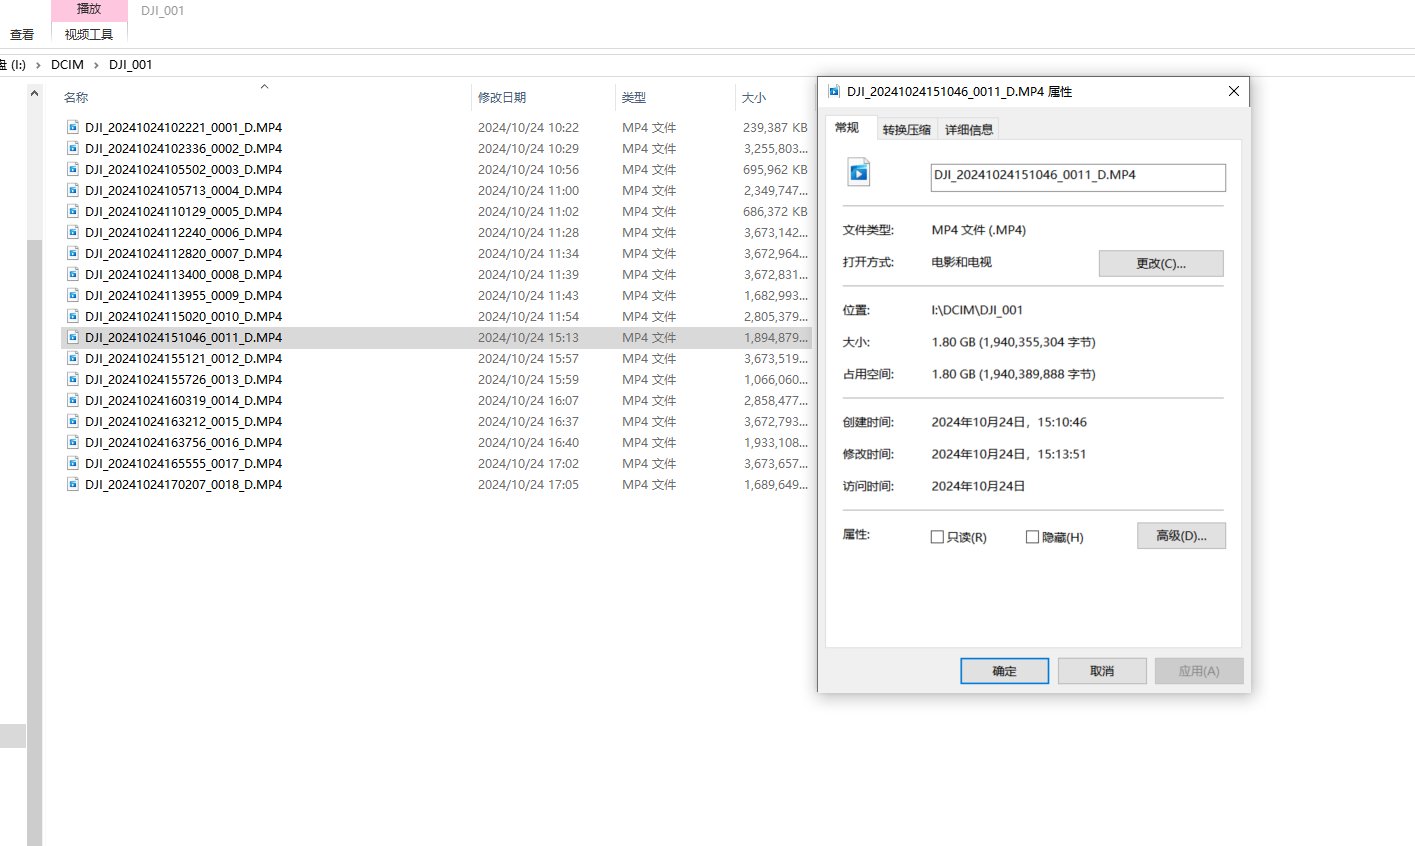Expand the breadcrumb chevron after drive (I:)
The height and width of the screenshot is (846, 1415).
pos(38,65)
